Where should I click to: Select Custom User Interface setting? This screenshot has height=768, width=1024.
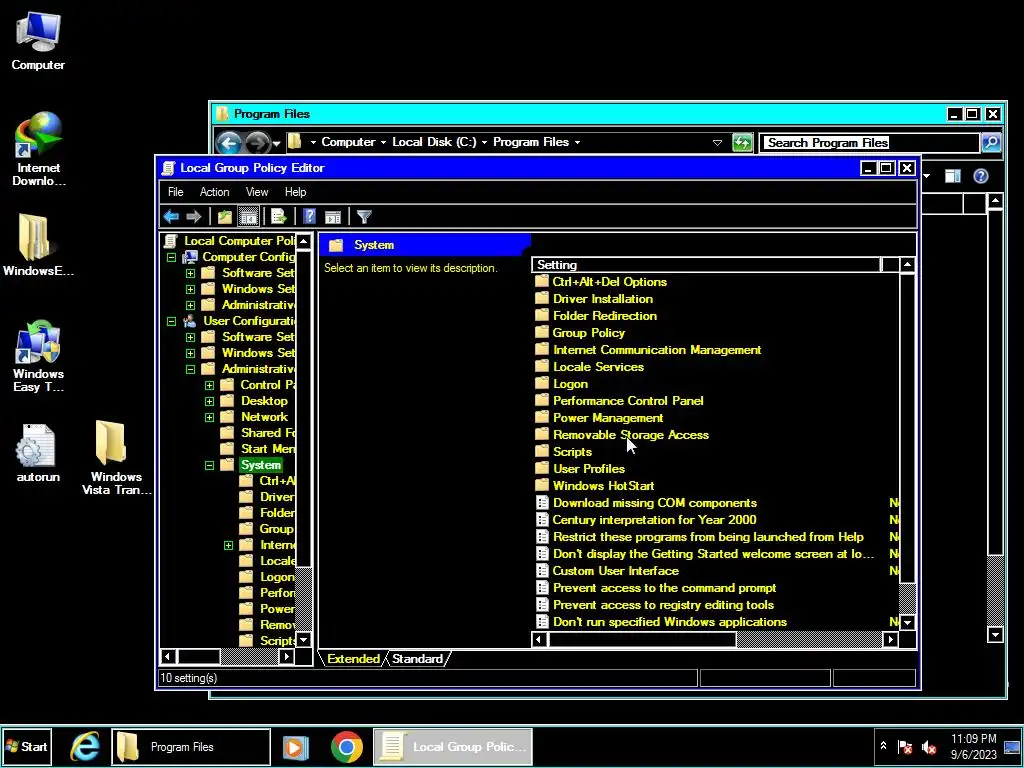tap(615, 571)
